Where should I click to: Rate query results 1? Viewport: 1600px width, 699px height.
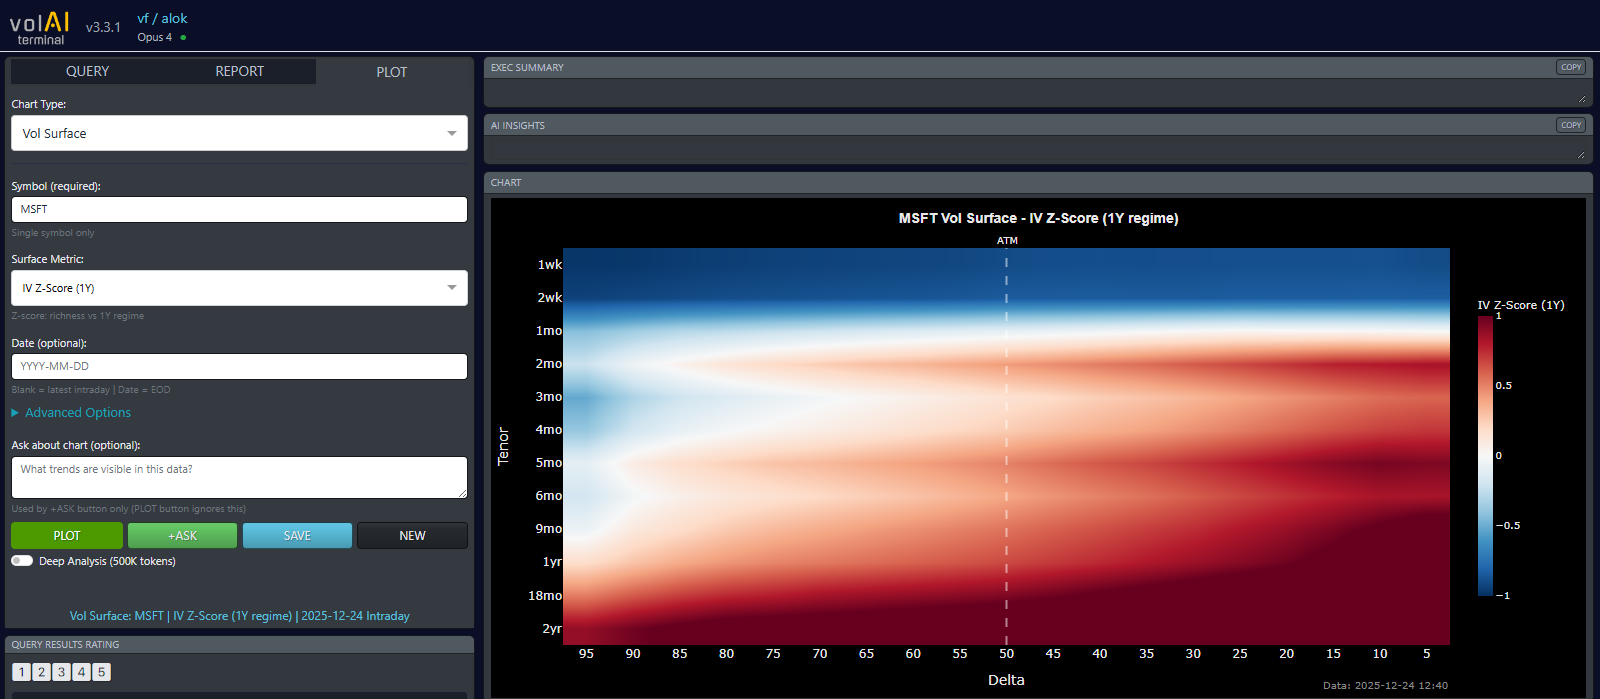coord(22,672)
